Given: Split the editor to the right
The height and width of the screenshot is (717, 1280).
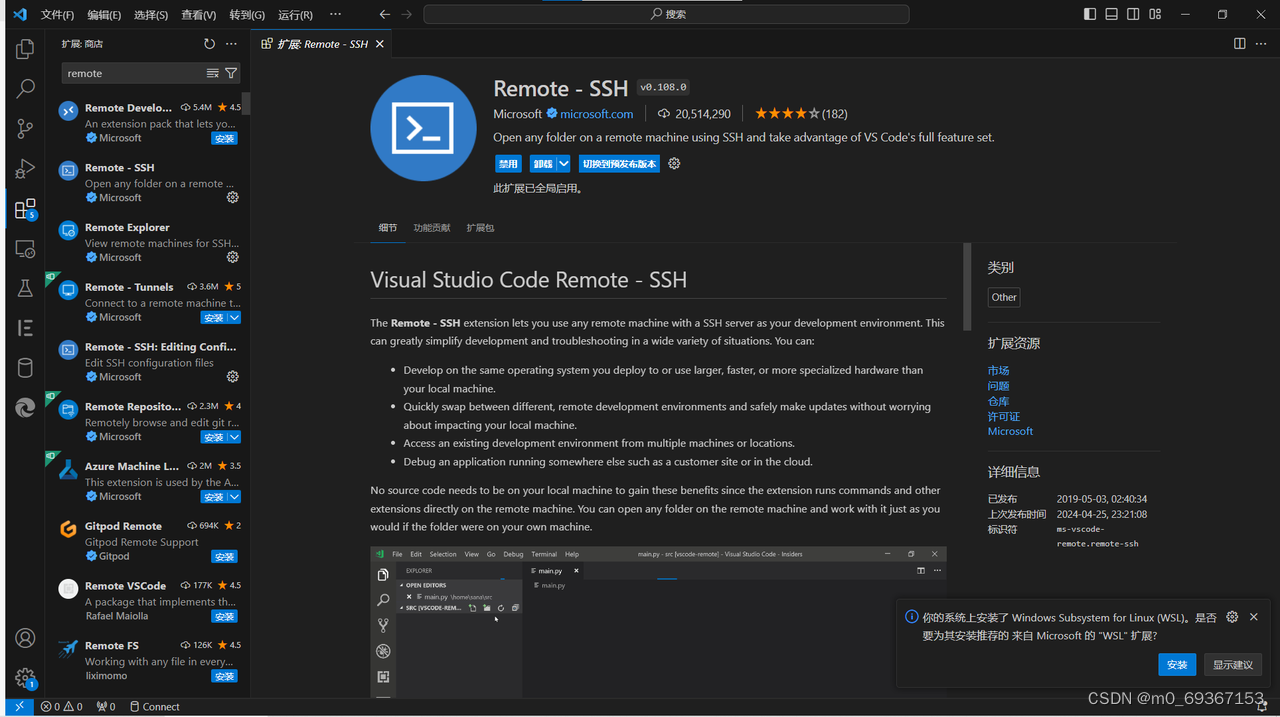Looking at the screenshot, I should tap(1239, 44).
